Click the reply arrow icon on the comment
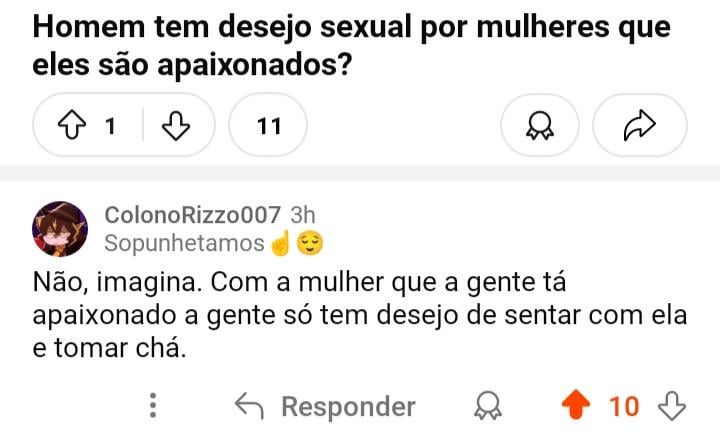The width and height of the screenshot is (720, 435). click(249, 406)
